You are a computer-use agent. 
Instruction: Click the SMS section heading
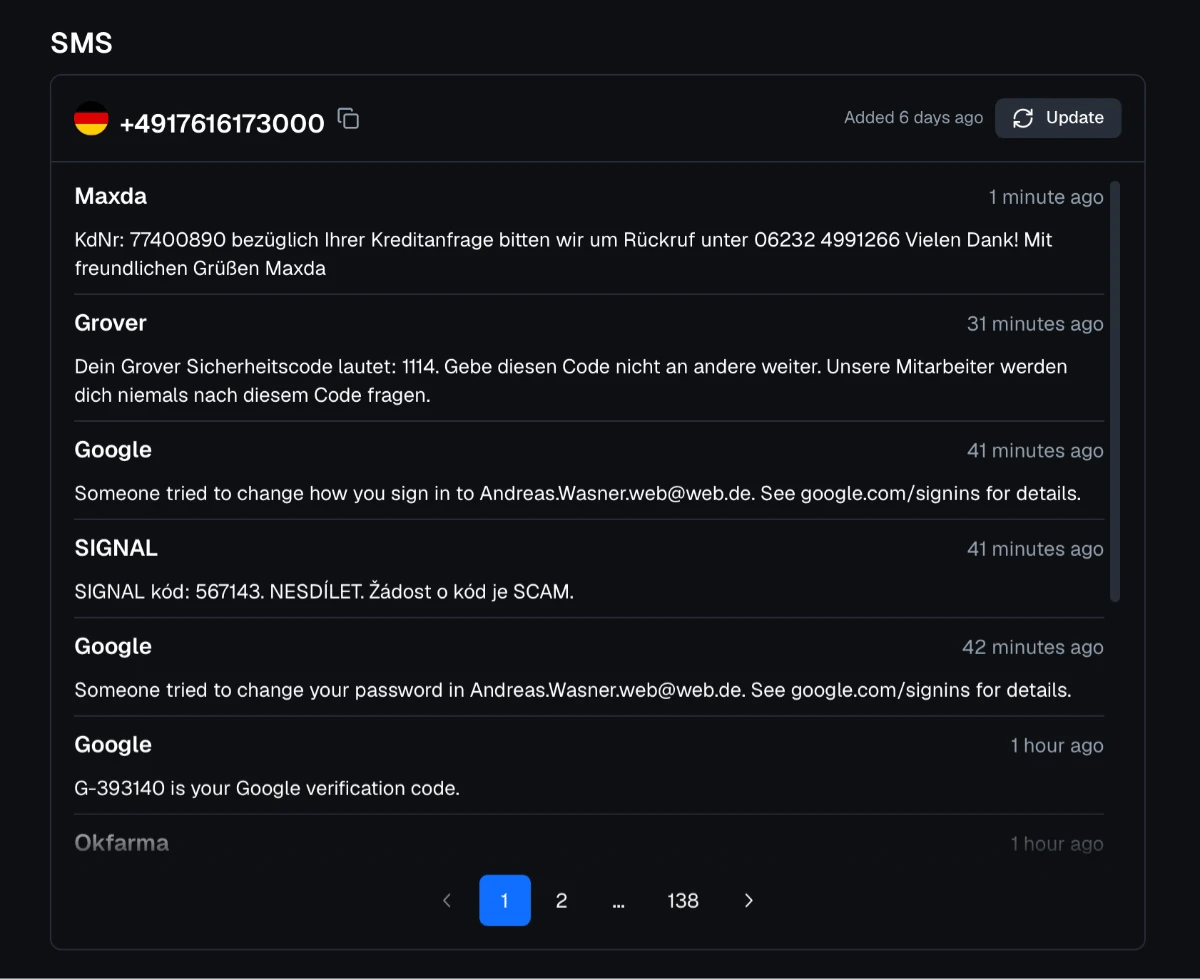point(82,43)
